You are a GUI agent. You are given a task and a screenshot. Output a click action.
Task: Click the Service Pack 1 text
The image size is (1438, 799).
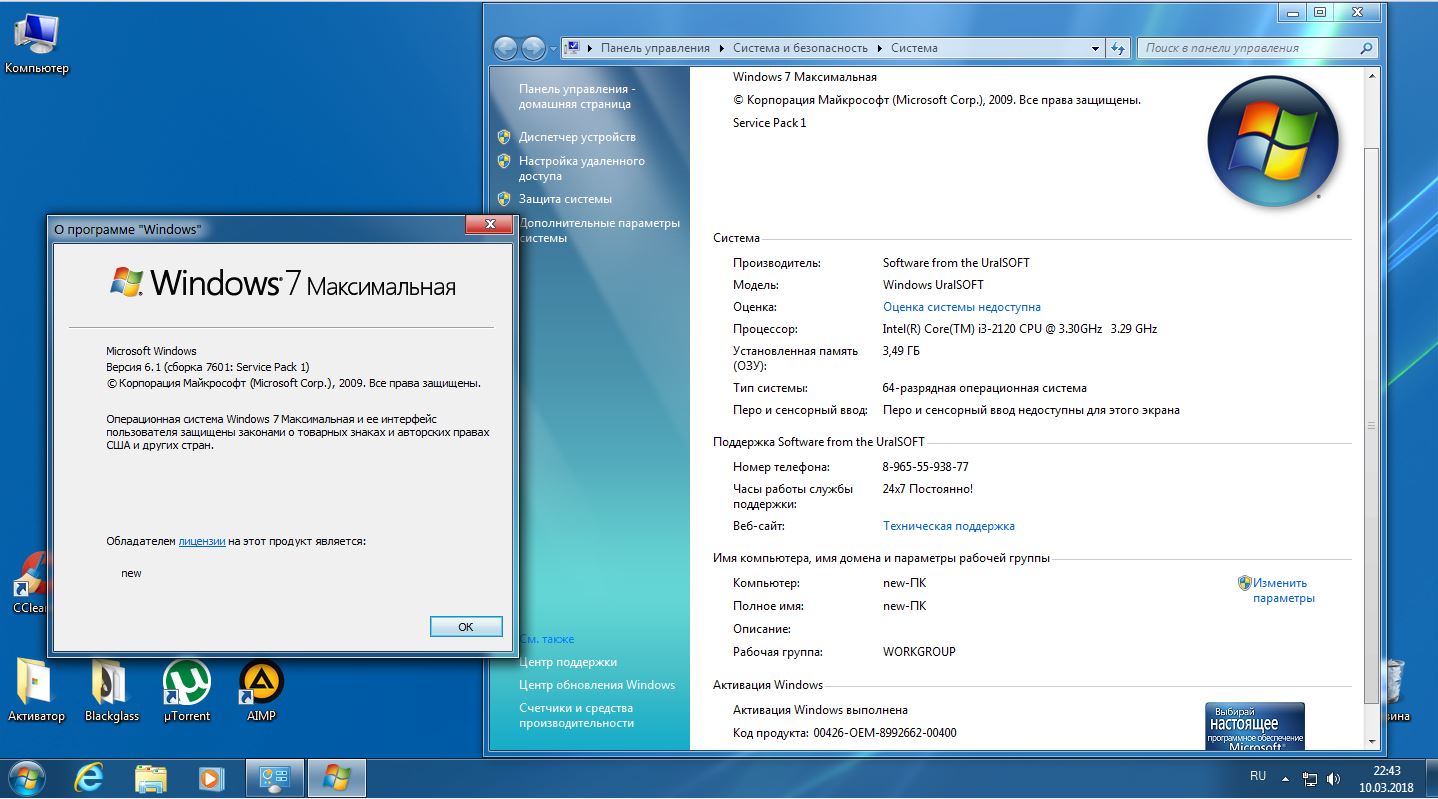tap(770, 123)
